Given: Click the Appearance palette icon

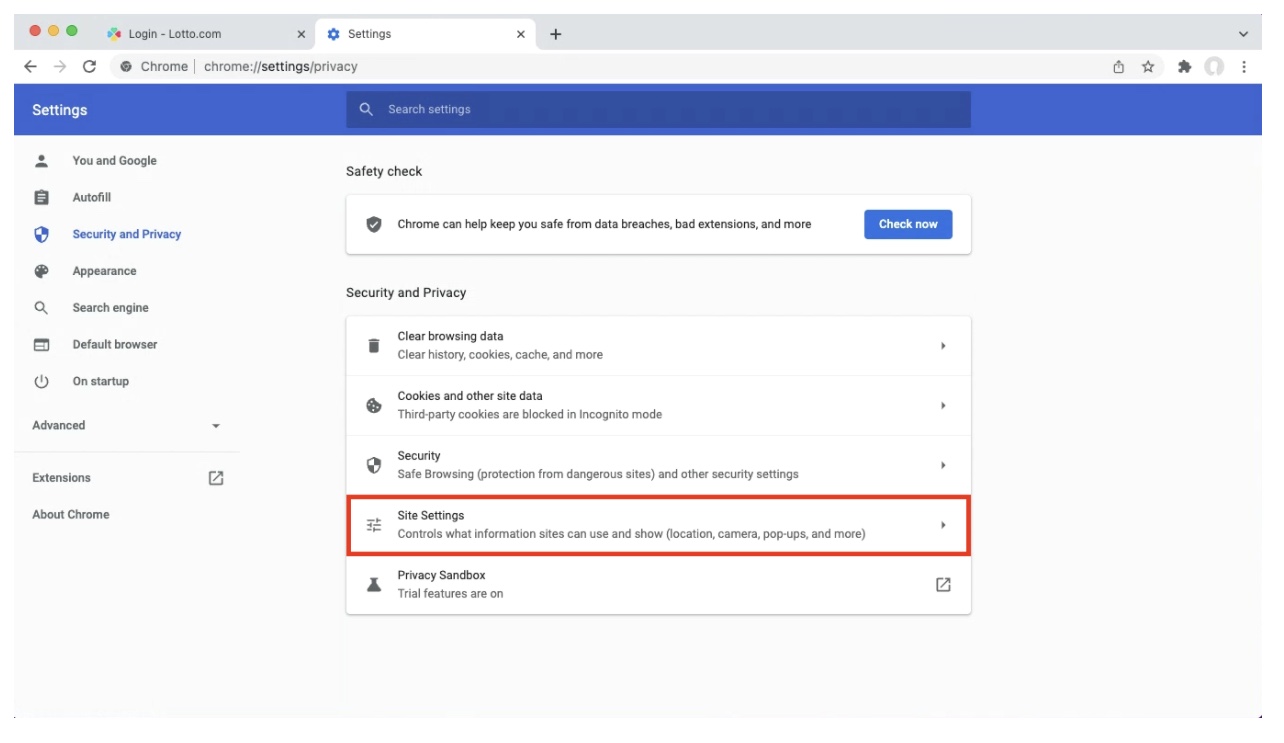Looking at the screenshot, I should tap(41, 271).
